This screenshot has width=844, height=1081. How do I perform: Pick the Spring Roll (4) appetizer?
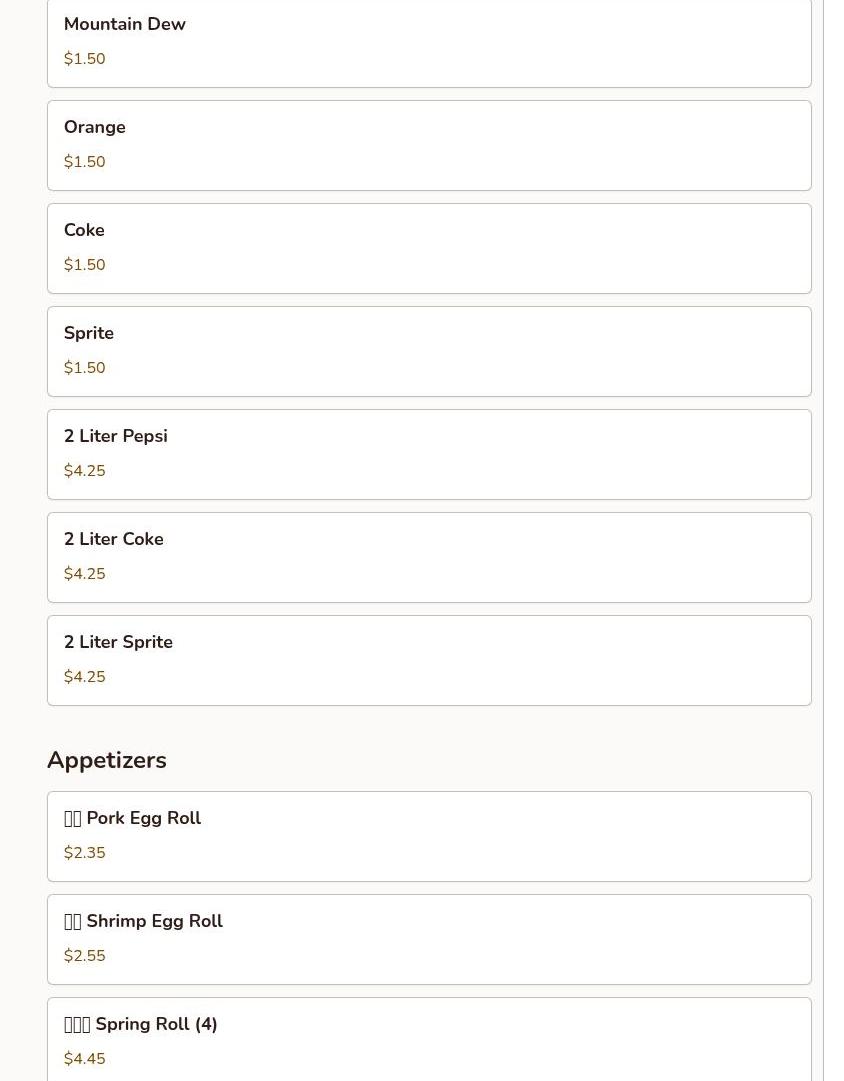(428, 1040)
